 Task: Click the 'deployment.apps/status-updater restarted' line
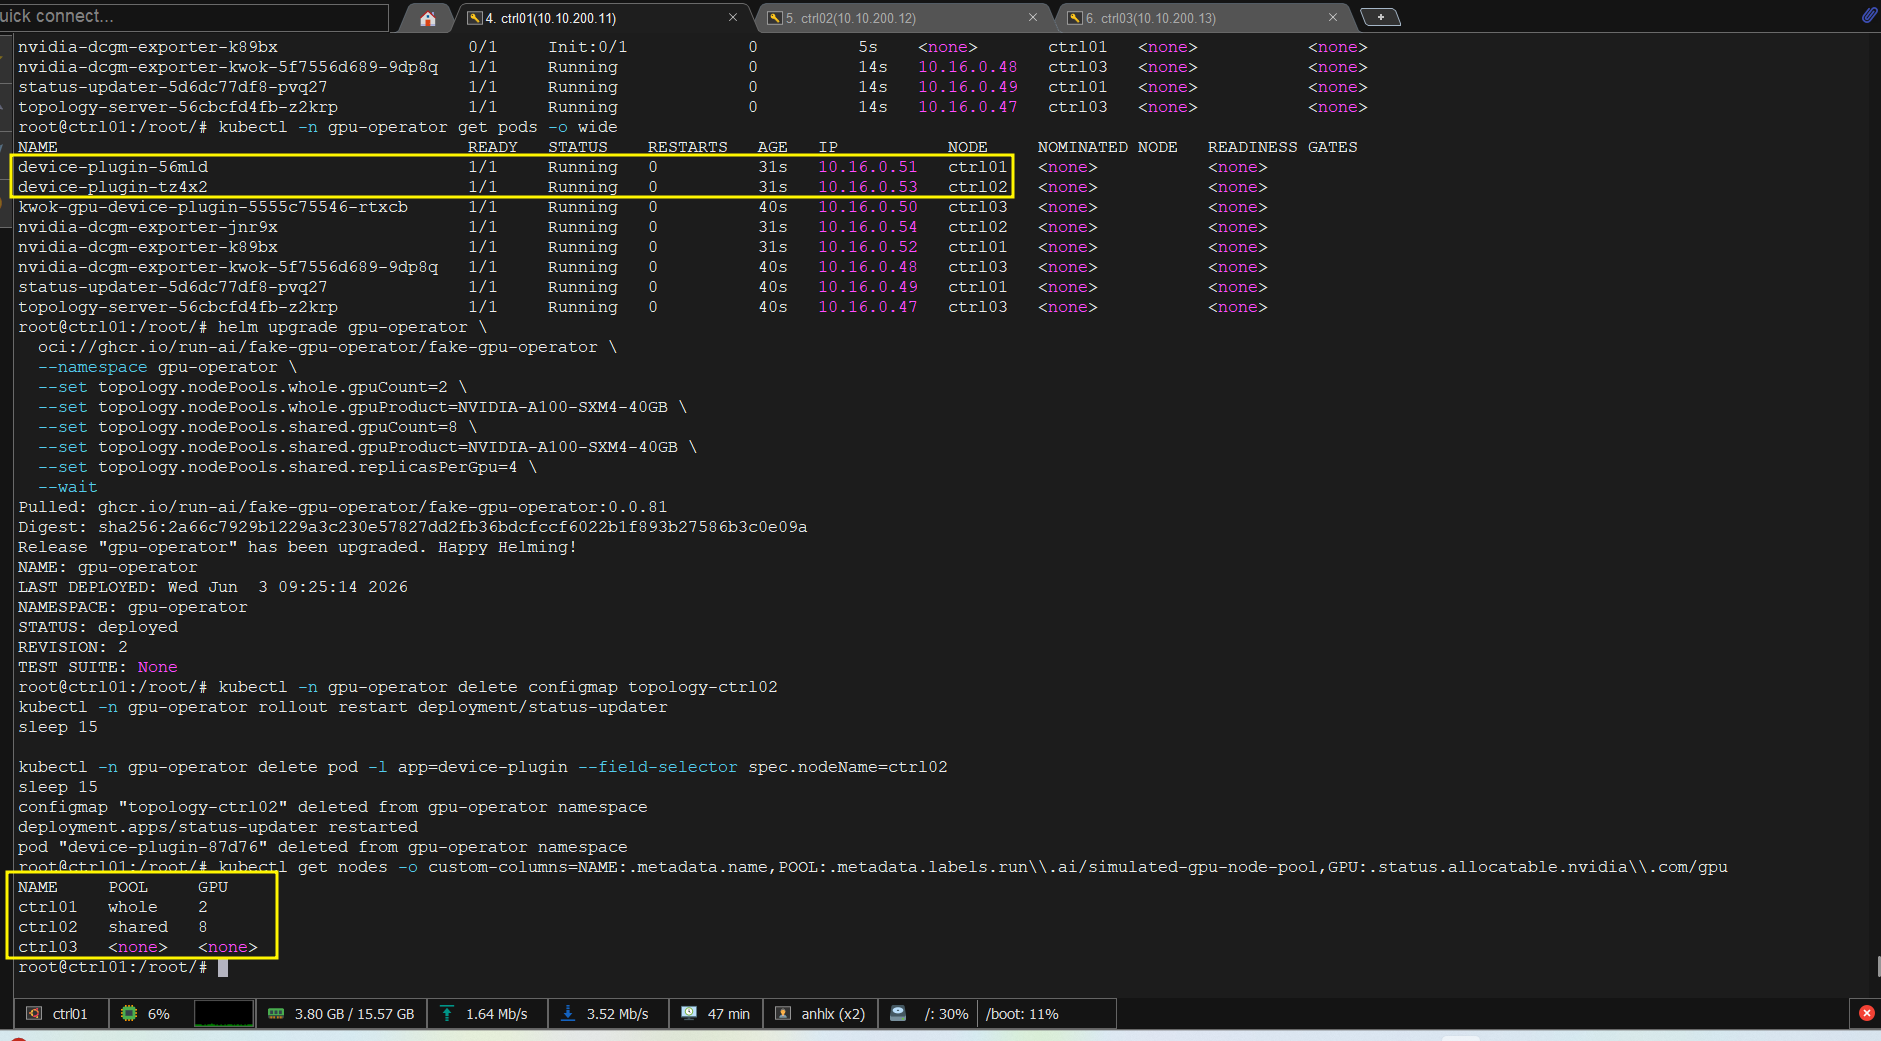[x=218, y=827]
